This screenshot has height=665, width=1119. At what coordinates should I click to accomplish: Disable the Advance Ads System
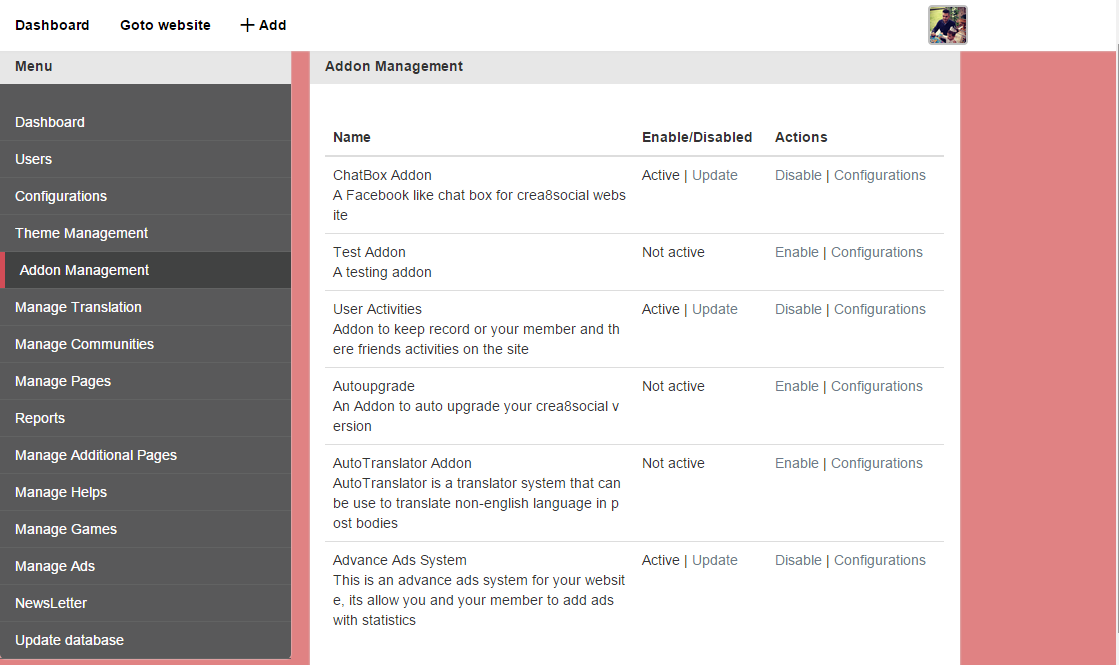tap(798, 561)
